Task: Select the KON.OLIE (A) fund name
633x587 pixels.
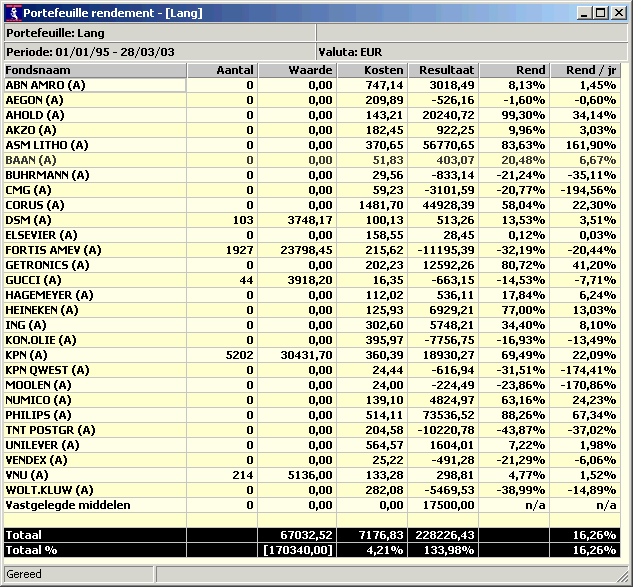Action: (x=41, y=340)
